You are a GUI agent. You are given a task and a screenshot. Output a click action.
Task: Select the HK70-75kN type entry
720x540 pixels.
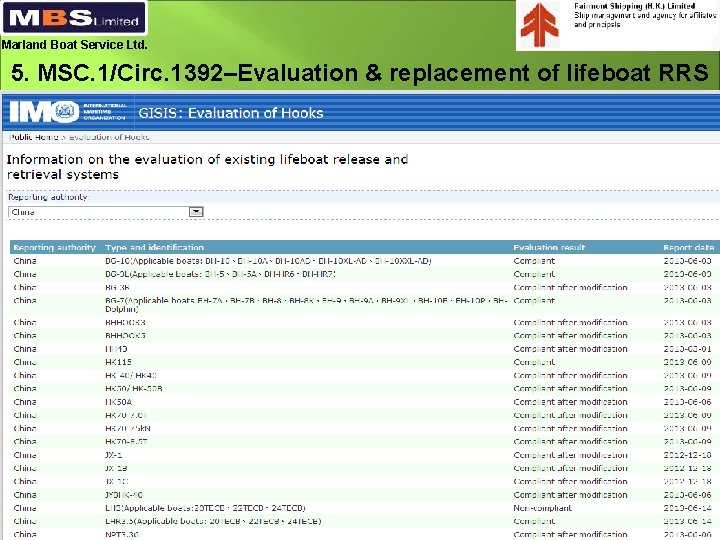(x=128, y=428)
